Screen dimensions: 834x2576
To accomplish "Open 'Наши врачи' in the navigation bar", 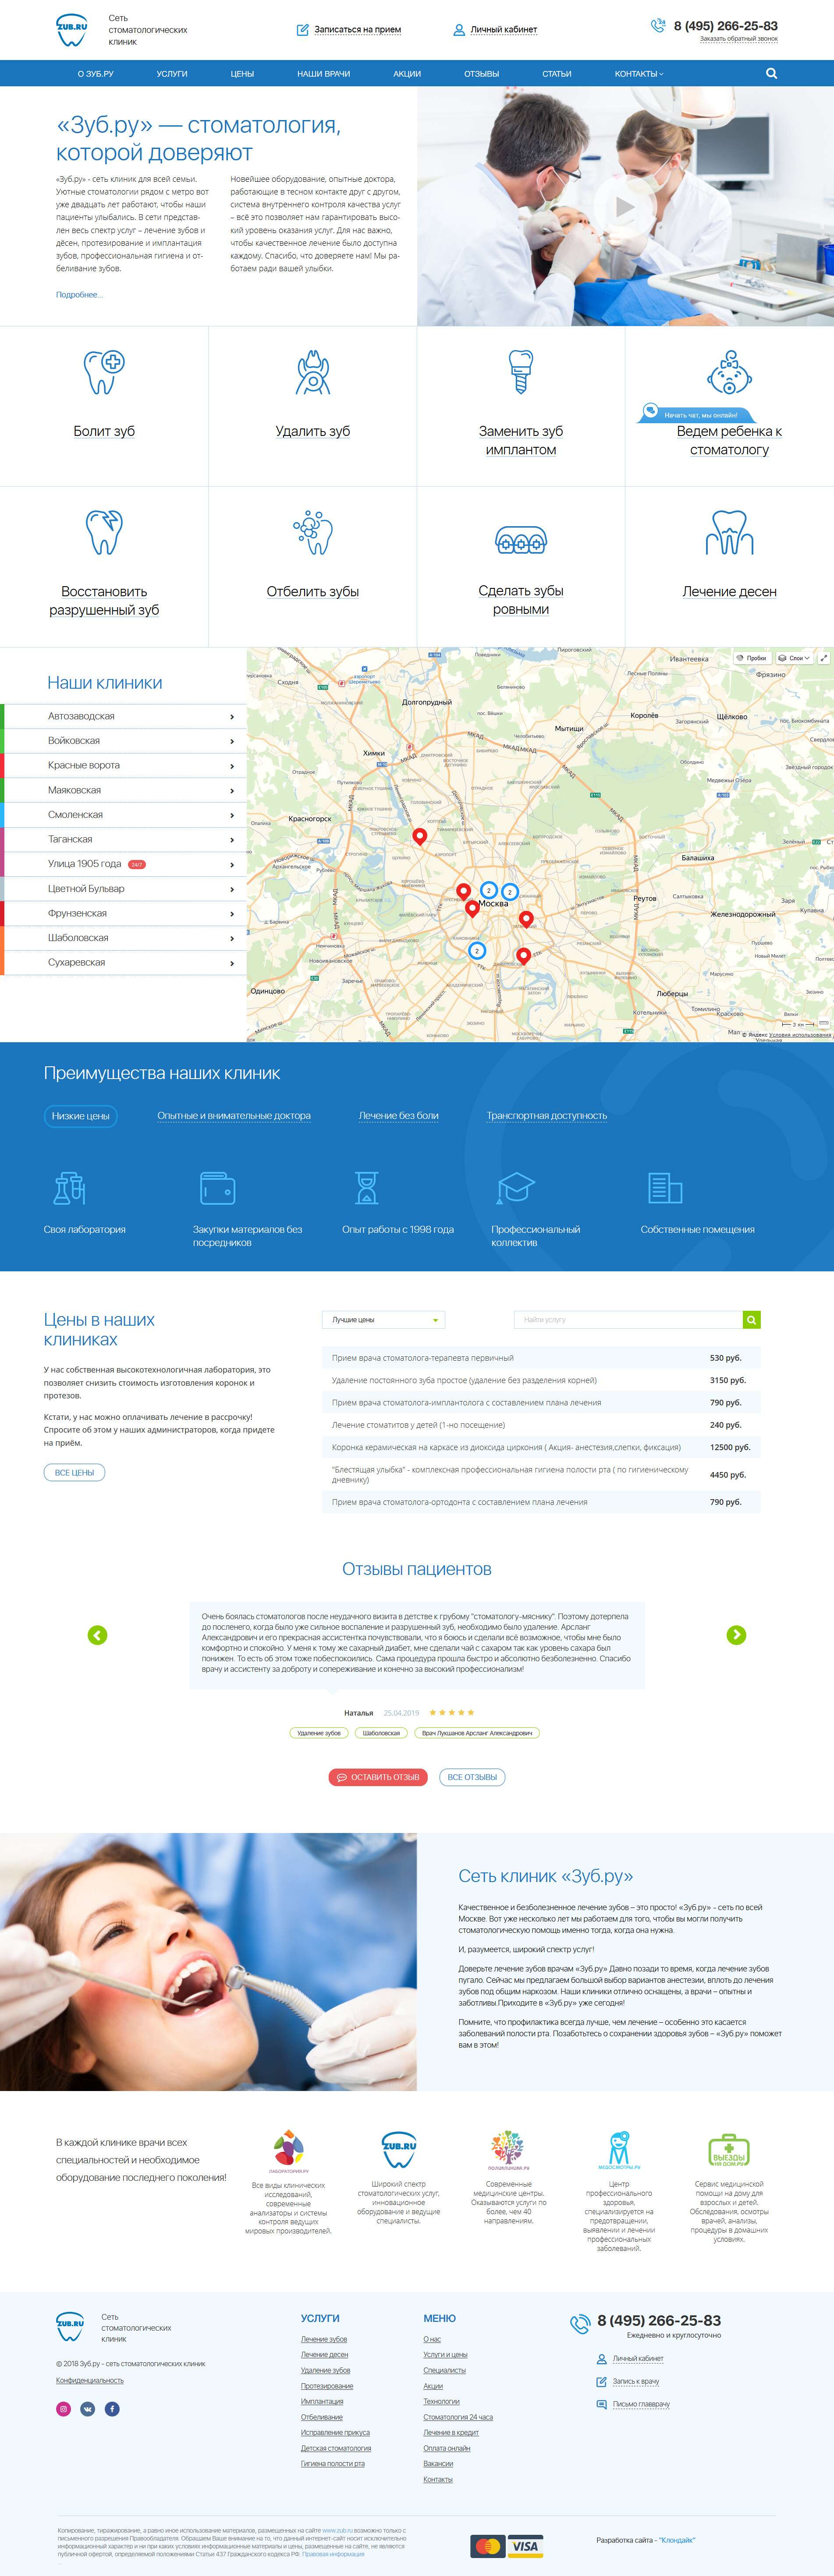I will (x=323, y=73).
